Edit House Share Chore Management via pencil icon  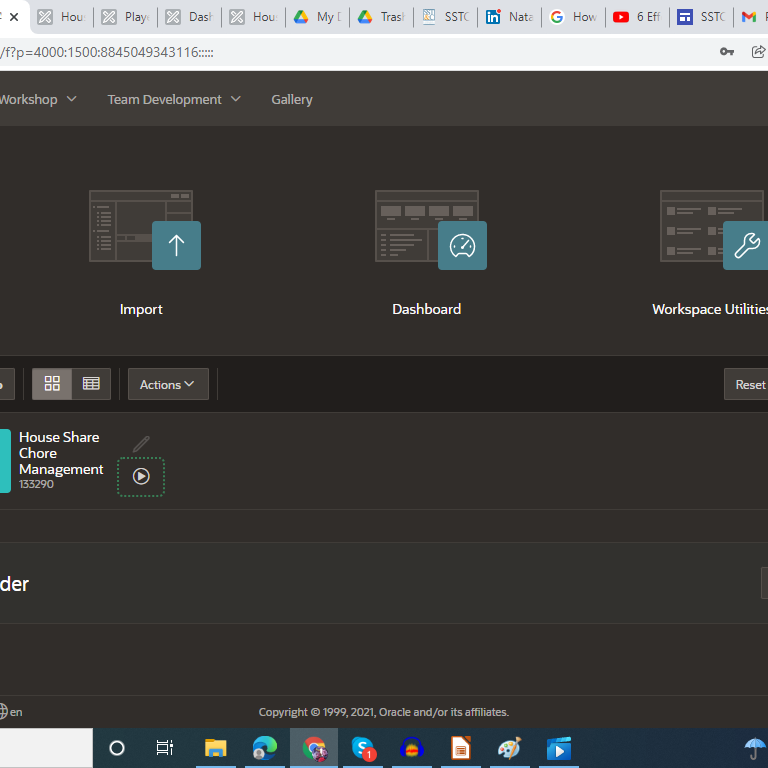click(141, 443)
